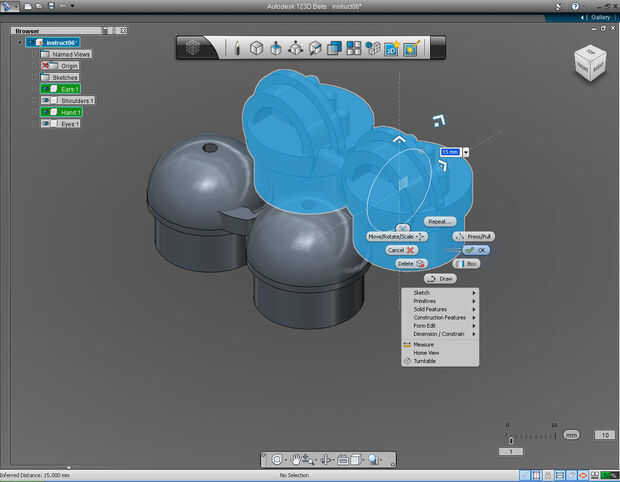Screen dimensions: 620x482
Task: Click the yellow square with pencil icon
Action: (x=412, y=48)
